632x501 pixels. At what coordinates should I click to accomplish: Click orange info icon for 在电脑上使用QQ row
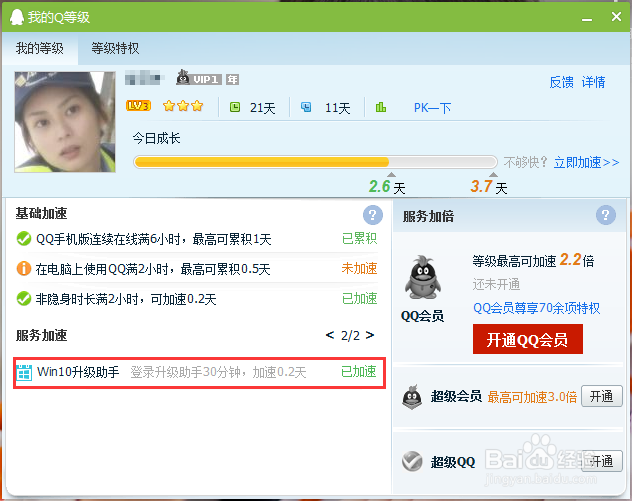(x=24, y=268)
